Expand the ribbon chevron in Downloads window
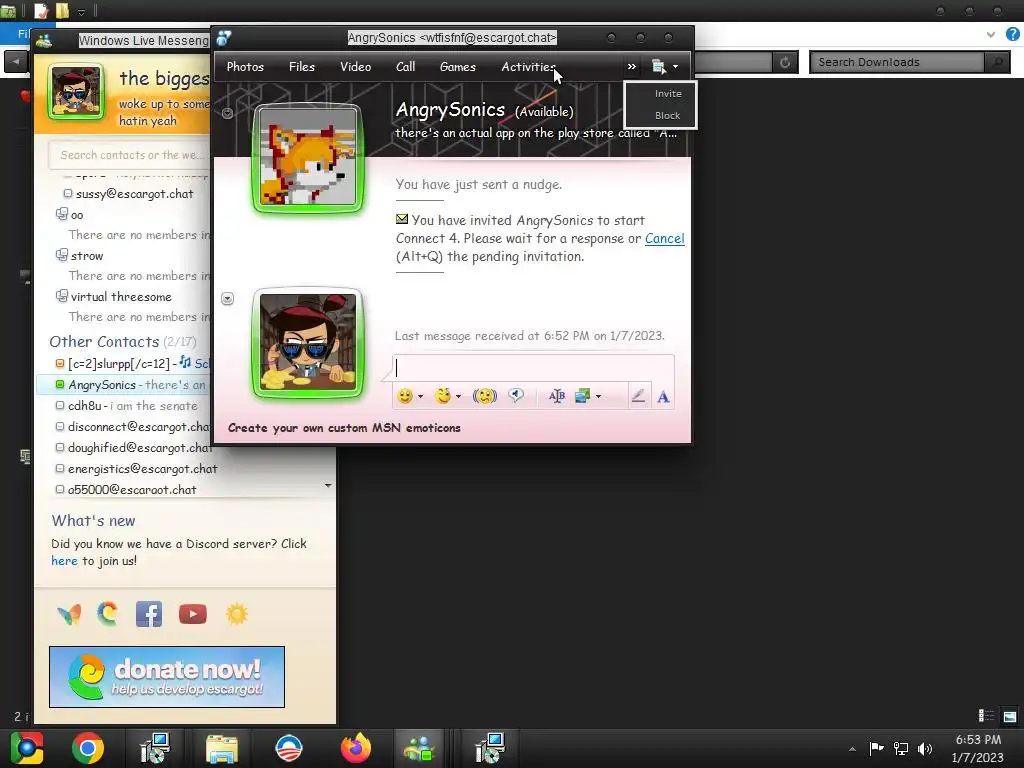Screen dimensions: 1024x768 [x=991, y=35]
